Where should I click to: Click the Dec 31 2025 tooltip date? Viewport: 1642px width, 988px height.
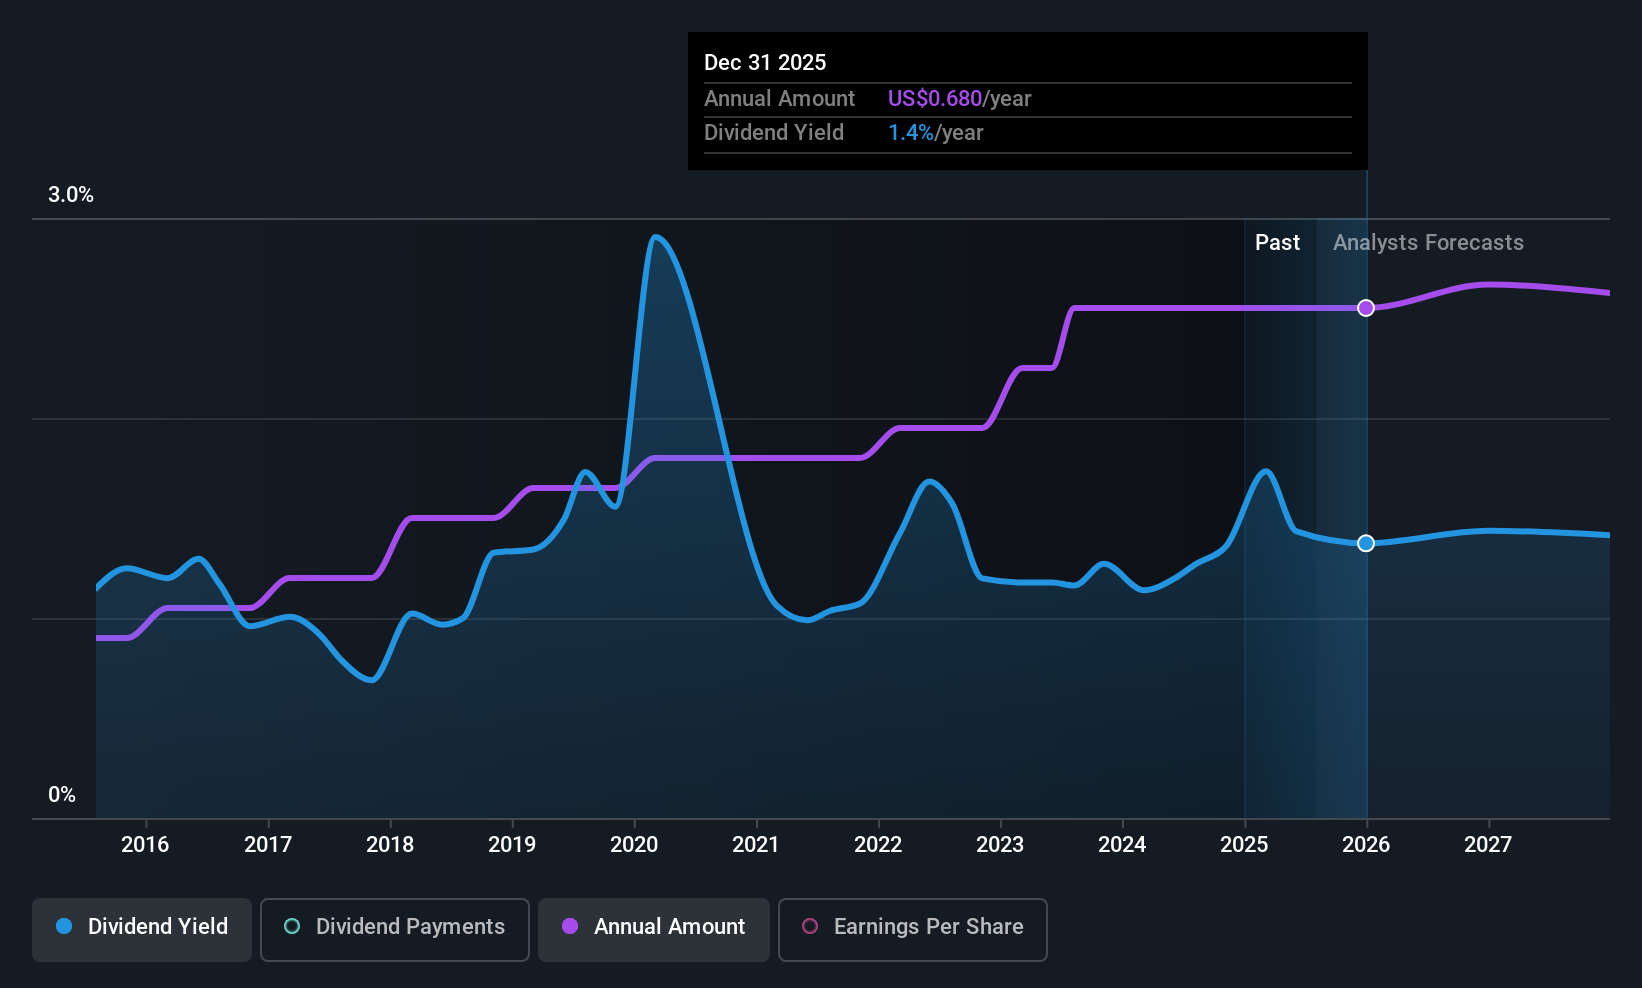point(765,62)
